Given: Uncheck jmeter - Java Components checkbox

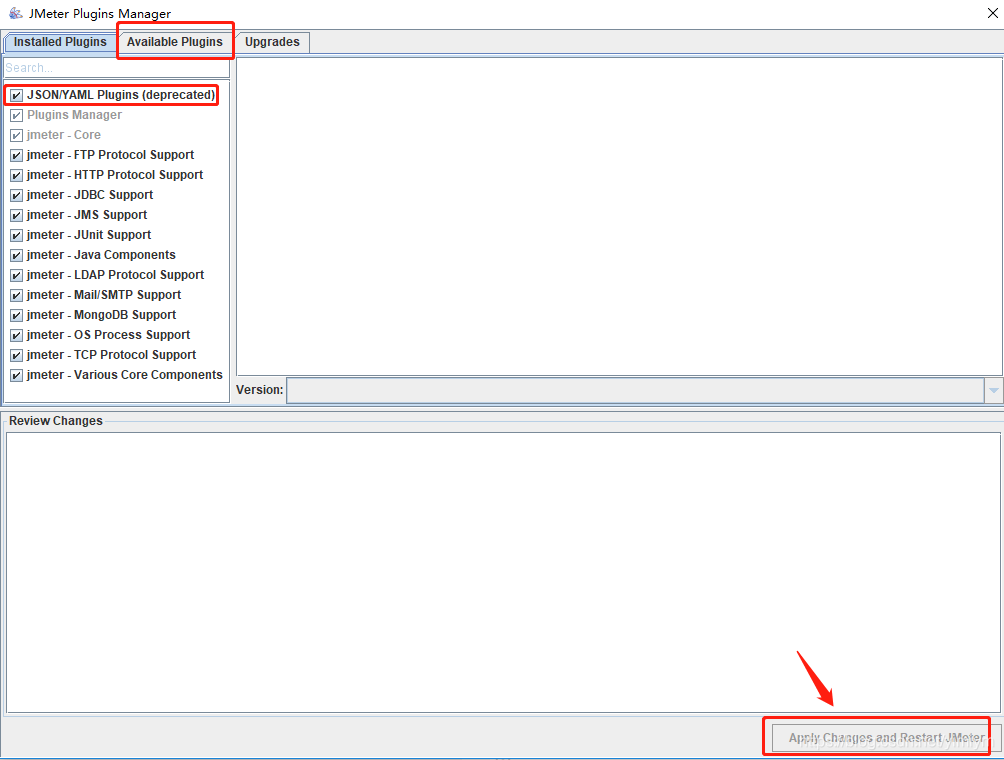Looking at the screenshot, I should tap(17, 255).
